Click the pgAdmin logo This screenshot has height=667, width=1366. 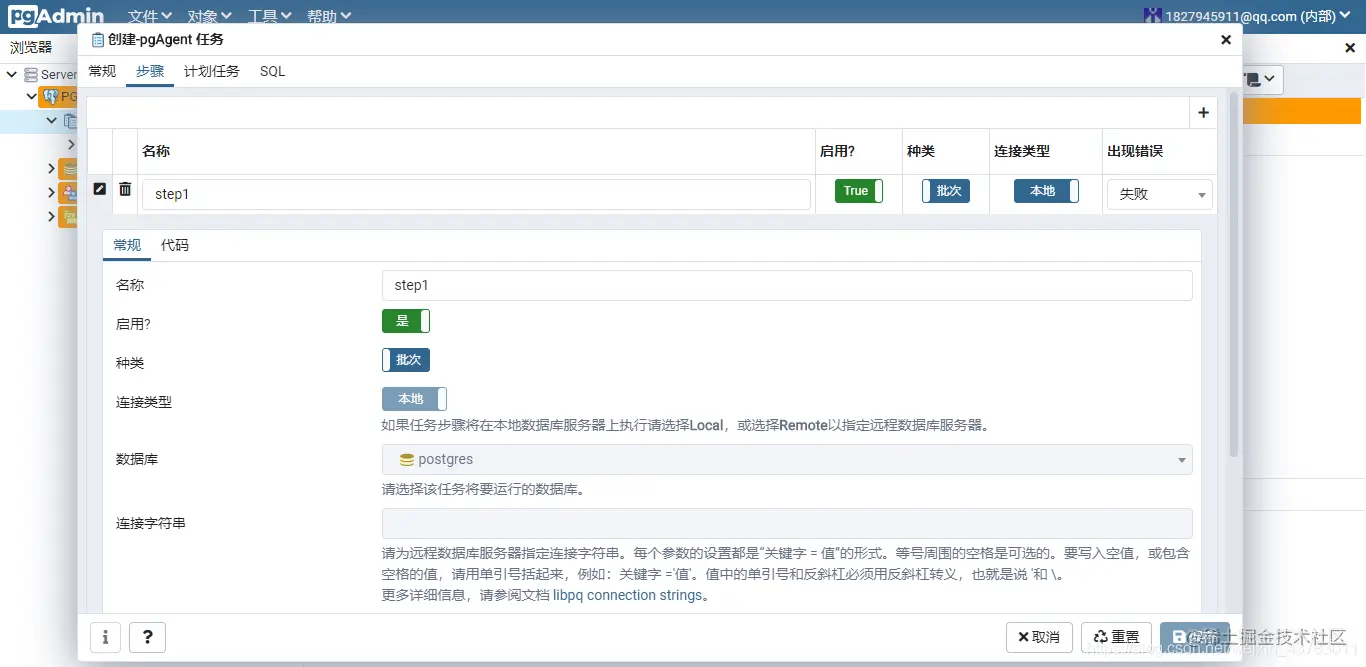coord(56,15)
